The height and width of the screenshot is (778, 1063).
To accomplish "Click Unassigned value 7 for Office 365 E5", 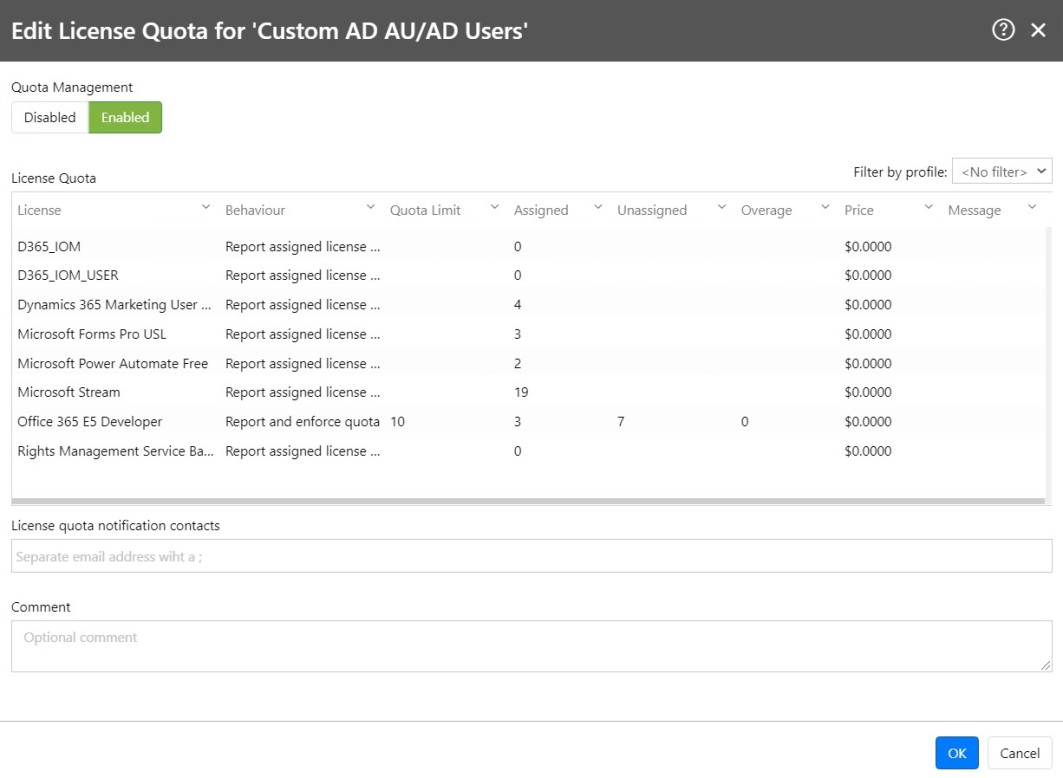I will [620, 422].
